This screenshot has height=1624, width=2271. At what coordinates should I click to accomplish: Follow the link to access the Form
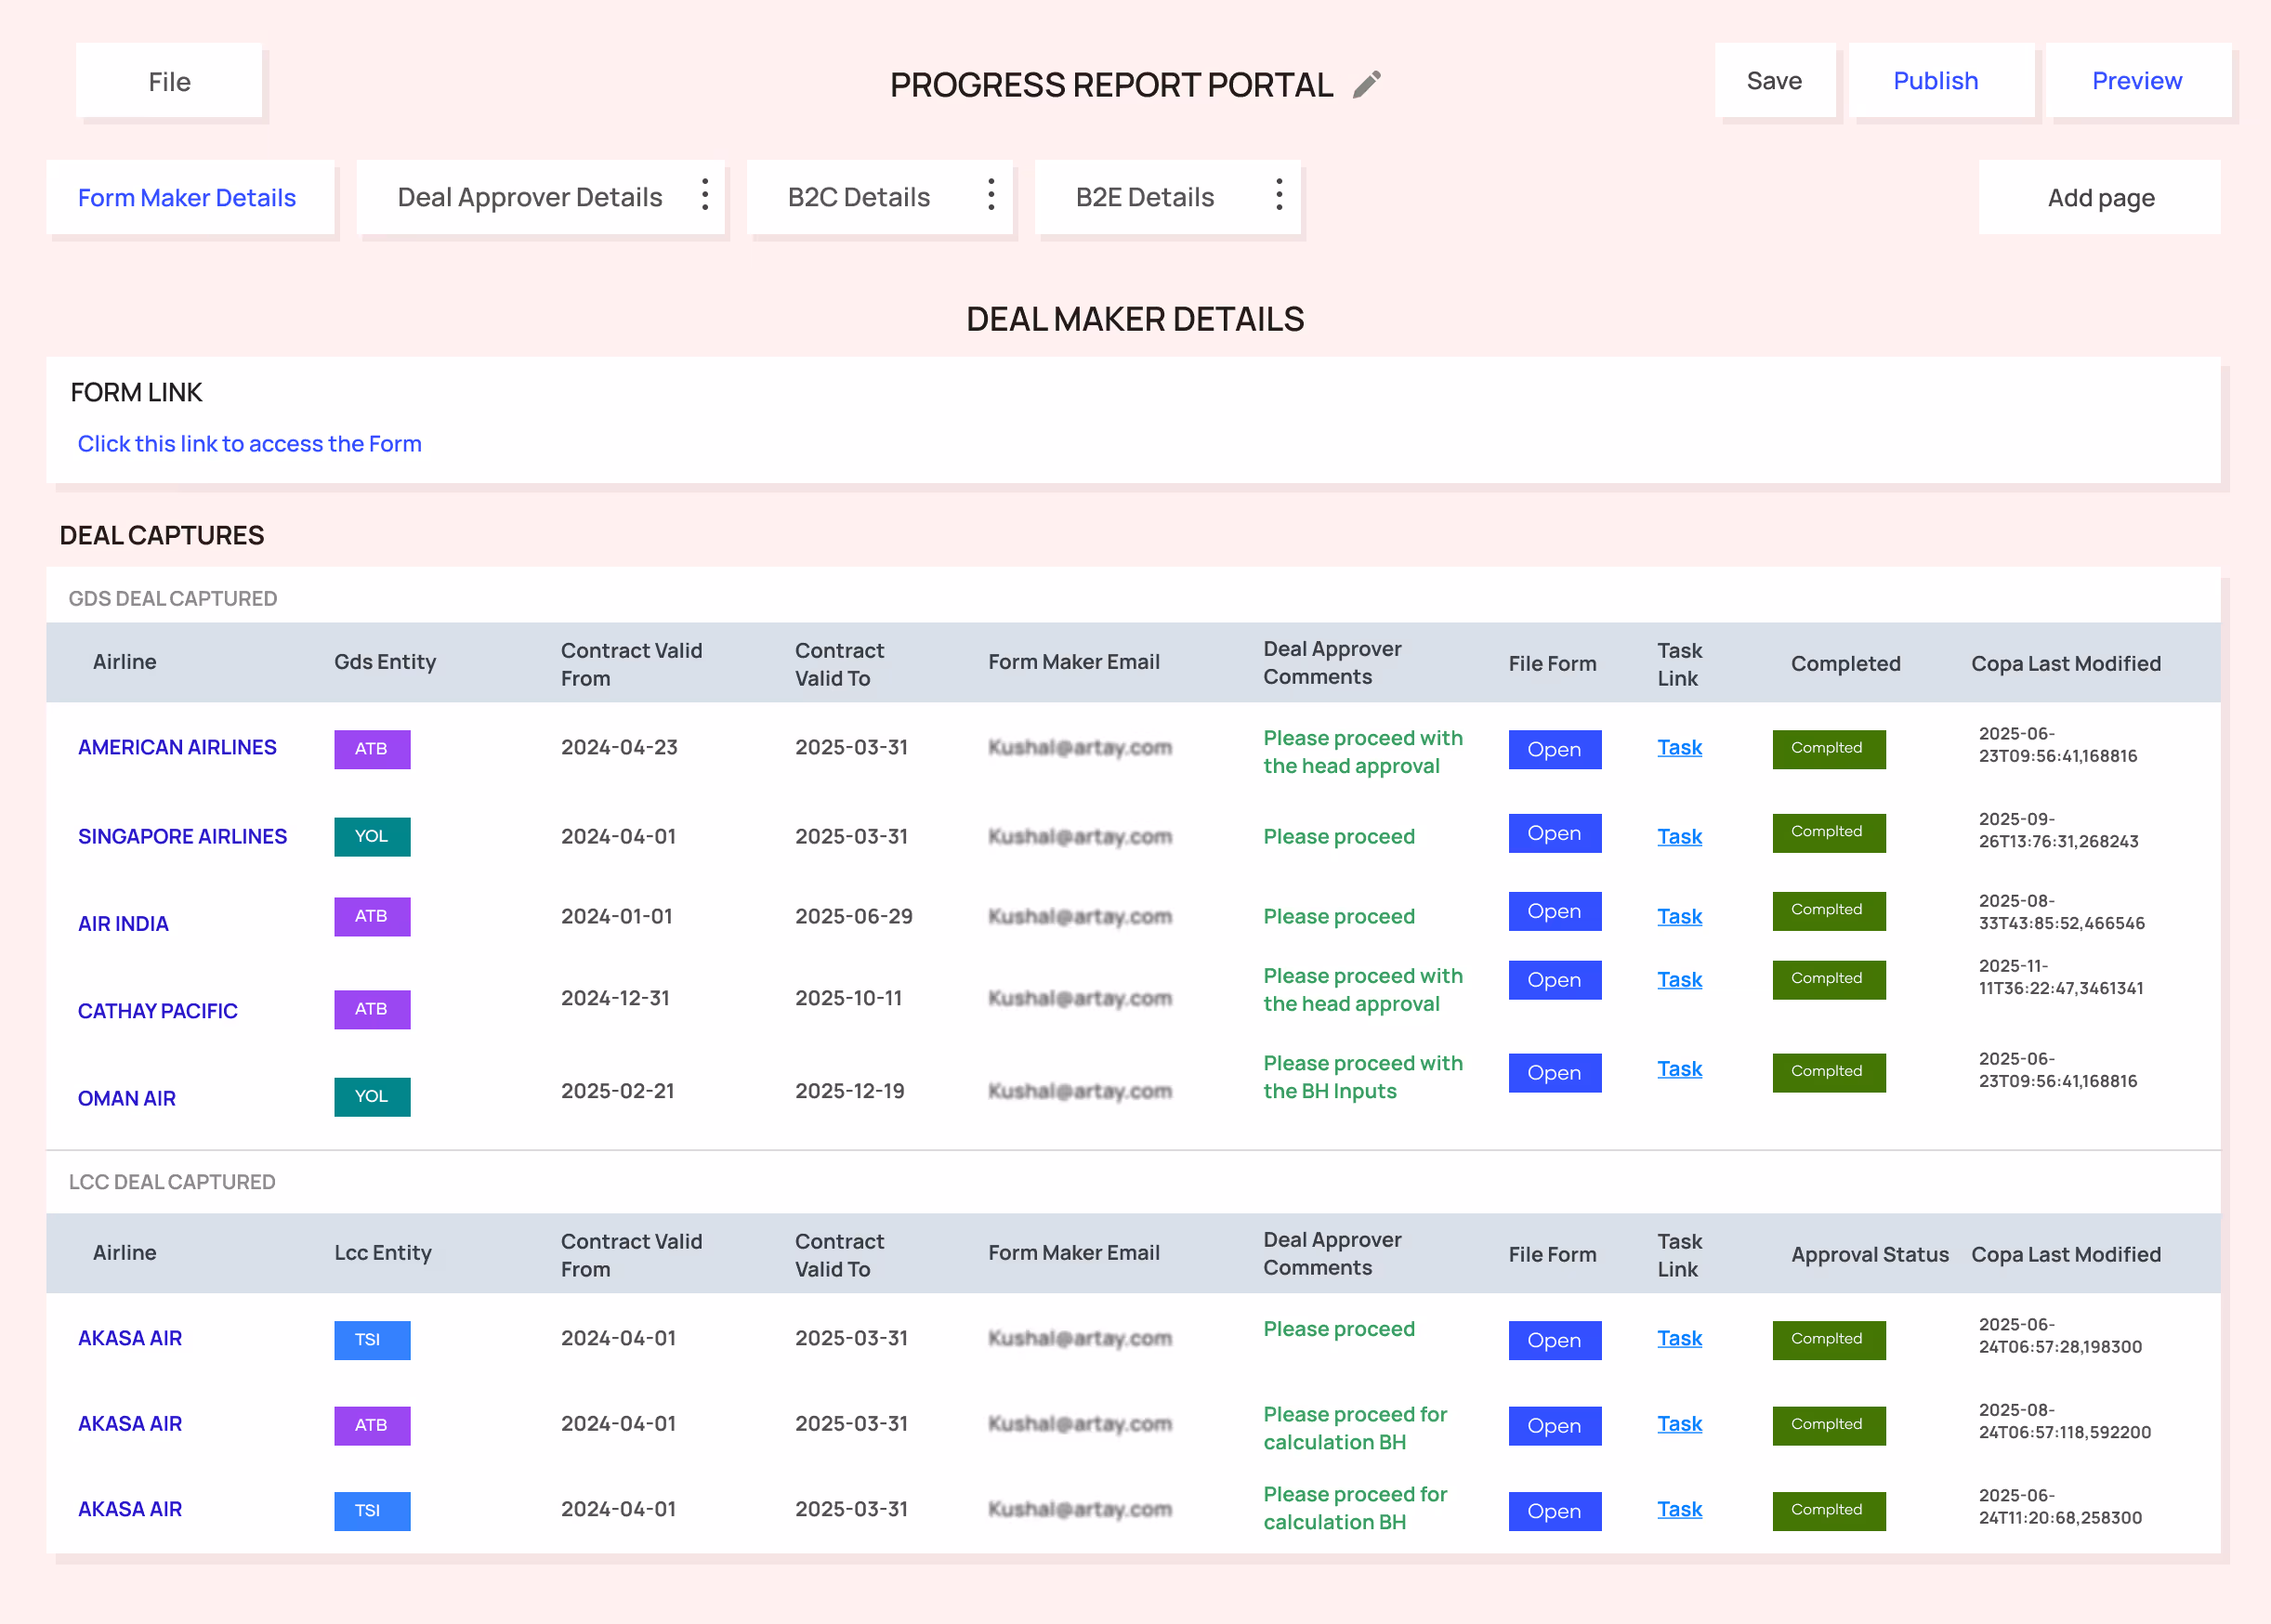coord(249,444)
